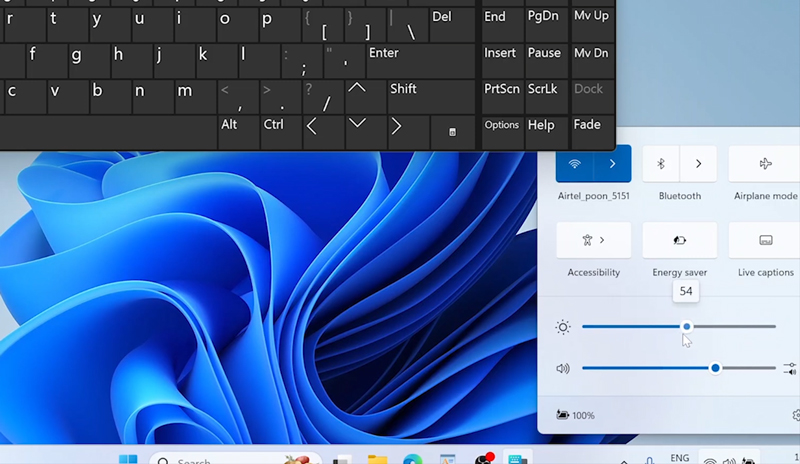Toggle the Wi-Fi quick setting on or off
Viewport: 800px width, 464px height.
pyautogui.click(x=574, y=164)
